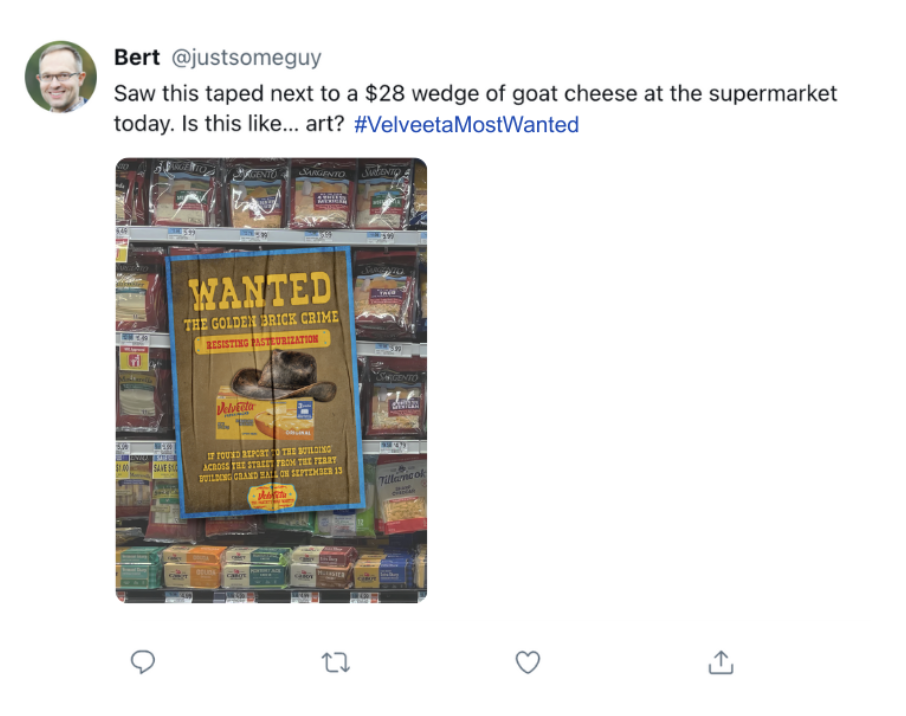Open the share upload icon
The width and height of the screenshot is (906, 716).
coord(721,662)
